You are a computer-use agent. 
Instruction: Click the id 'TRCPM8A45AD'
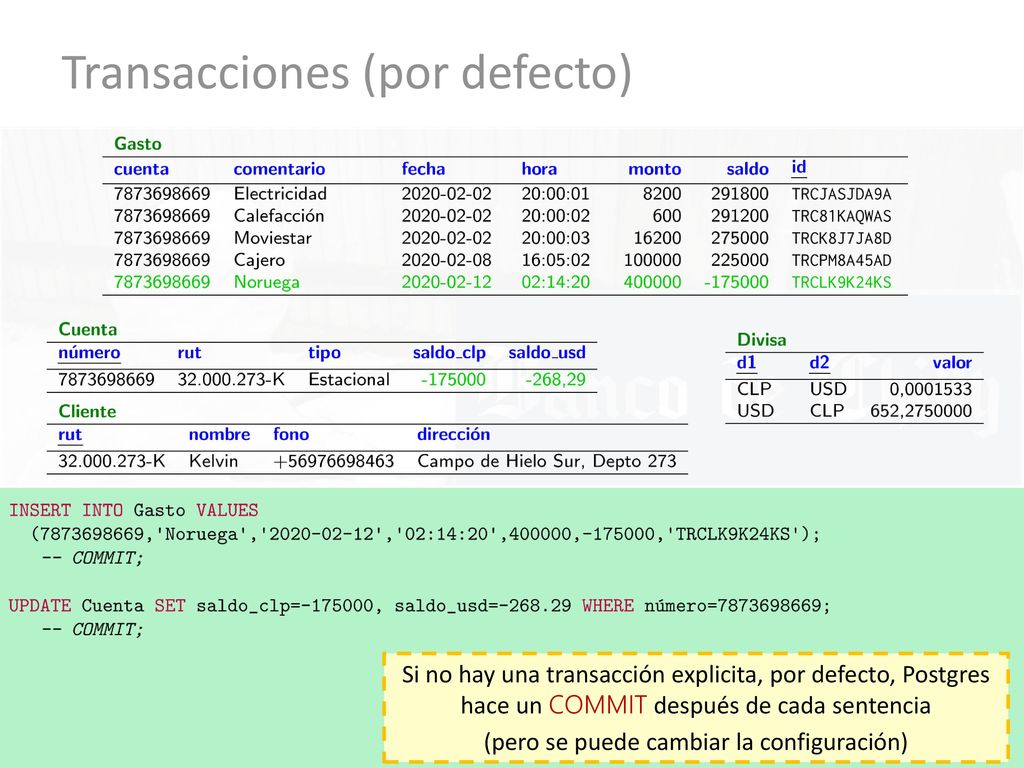[x=841, y=261]
